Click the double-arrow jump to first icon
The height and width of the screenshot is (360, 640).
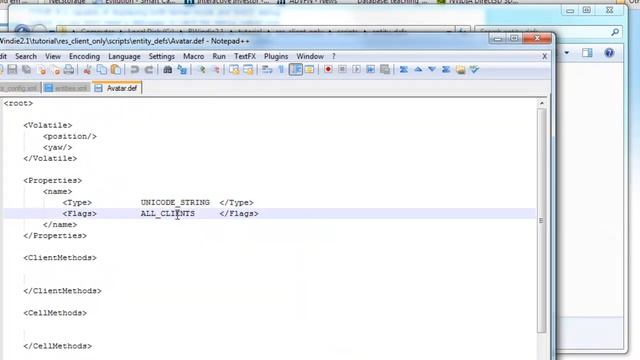tap(404, 69)
